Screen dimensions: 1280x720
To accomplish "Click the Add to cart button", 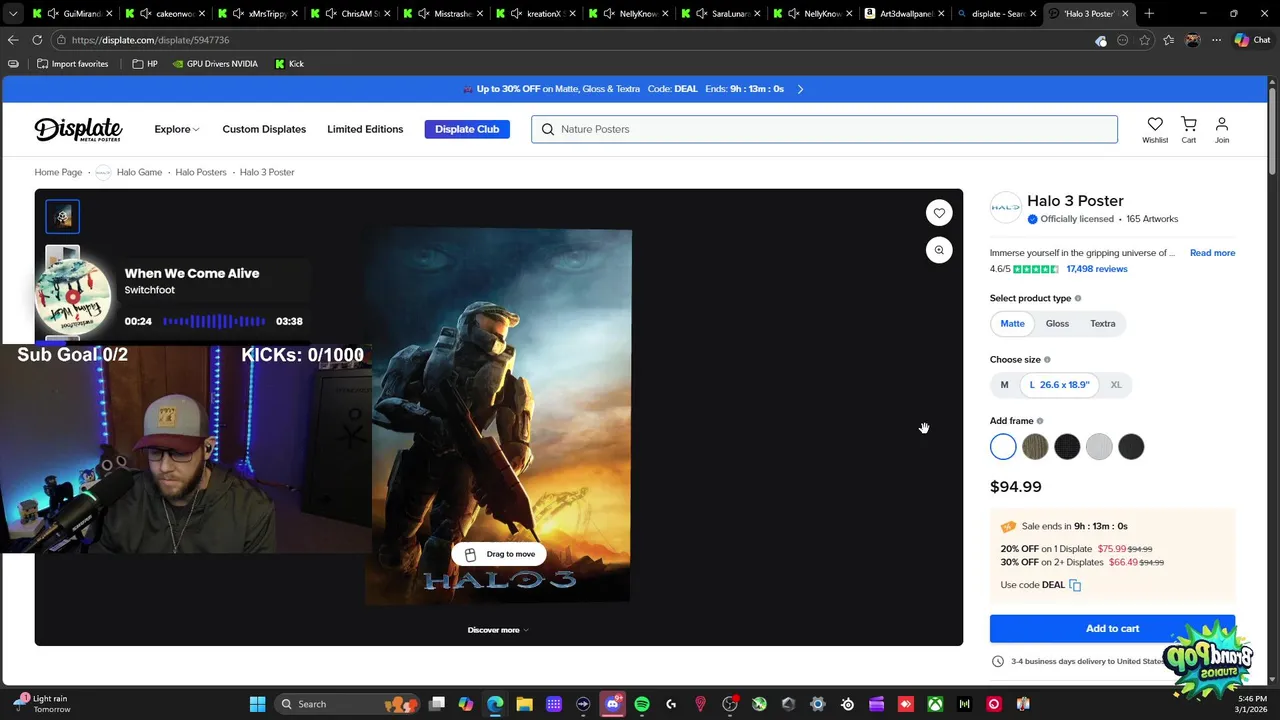I will (x=1112, y=628).
